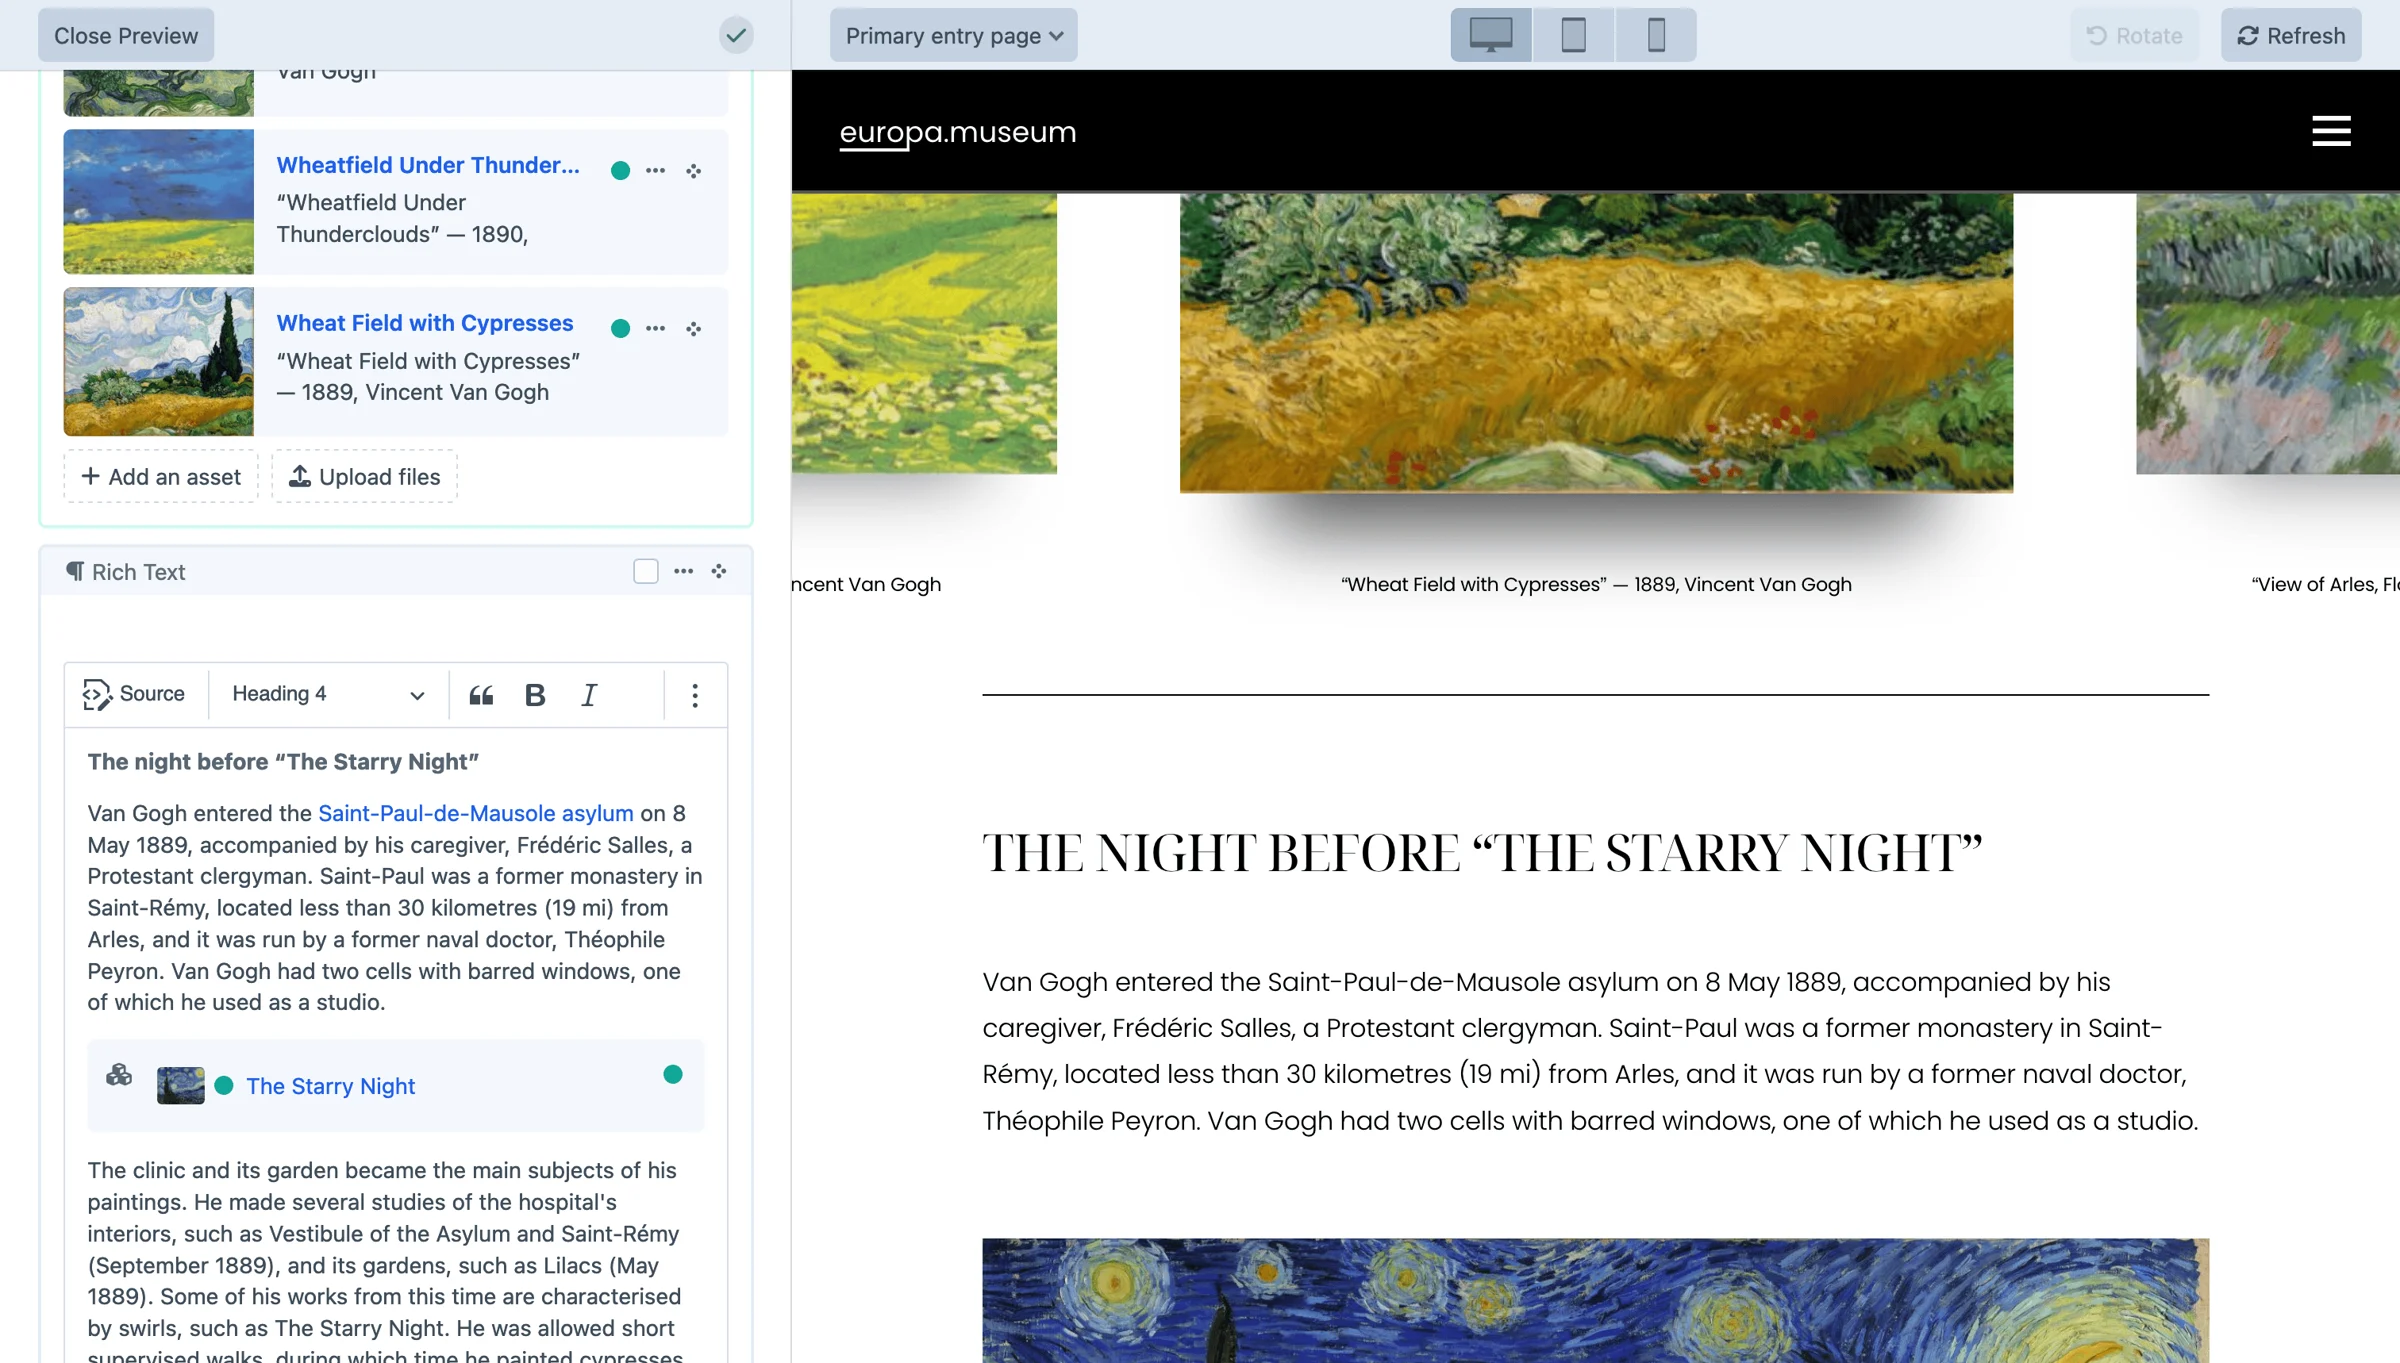Click move handle for Wheat Field with Cypresses
The image size is (2400, 1363).
point(694,329)
